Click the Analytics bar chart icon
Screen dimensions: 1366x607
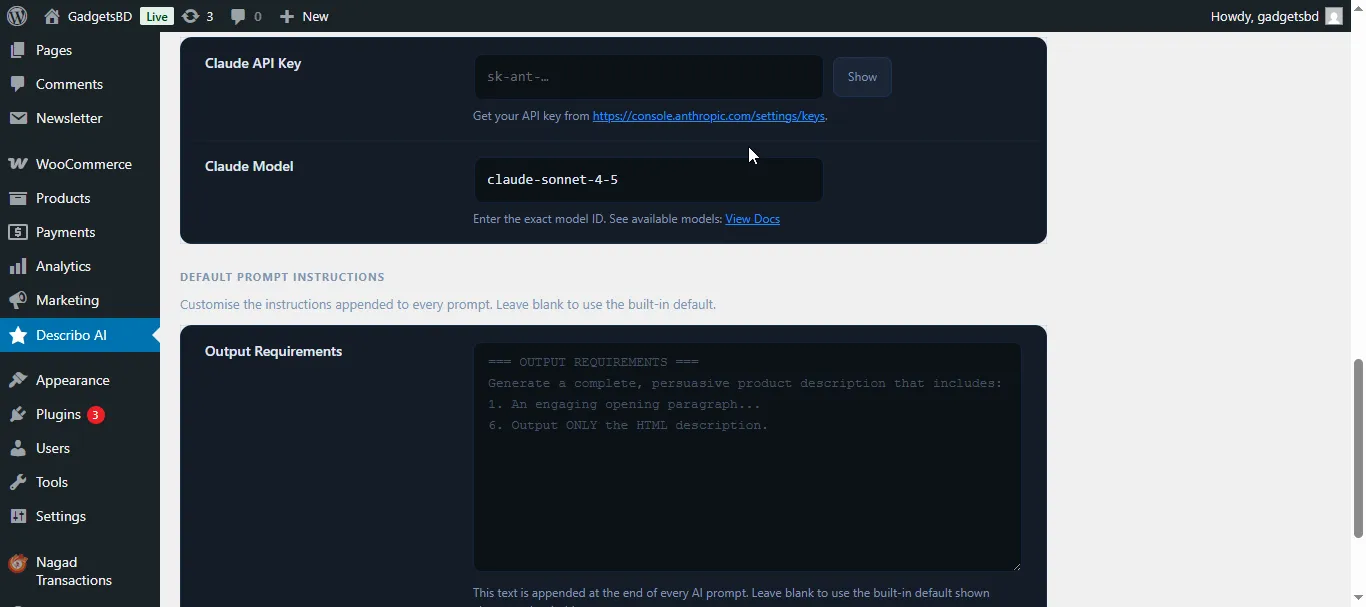[17, 266]
